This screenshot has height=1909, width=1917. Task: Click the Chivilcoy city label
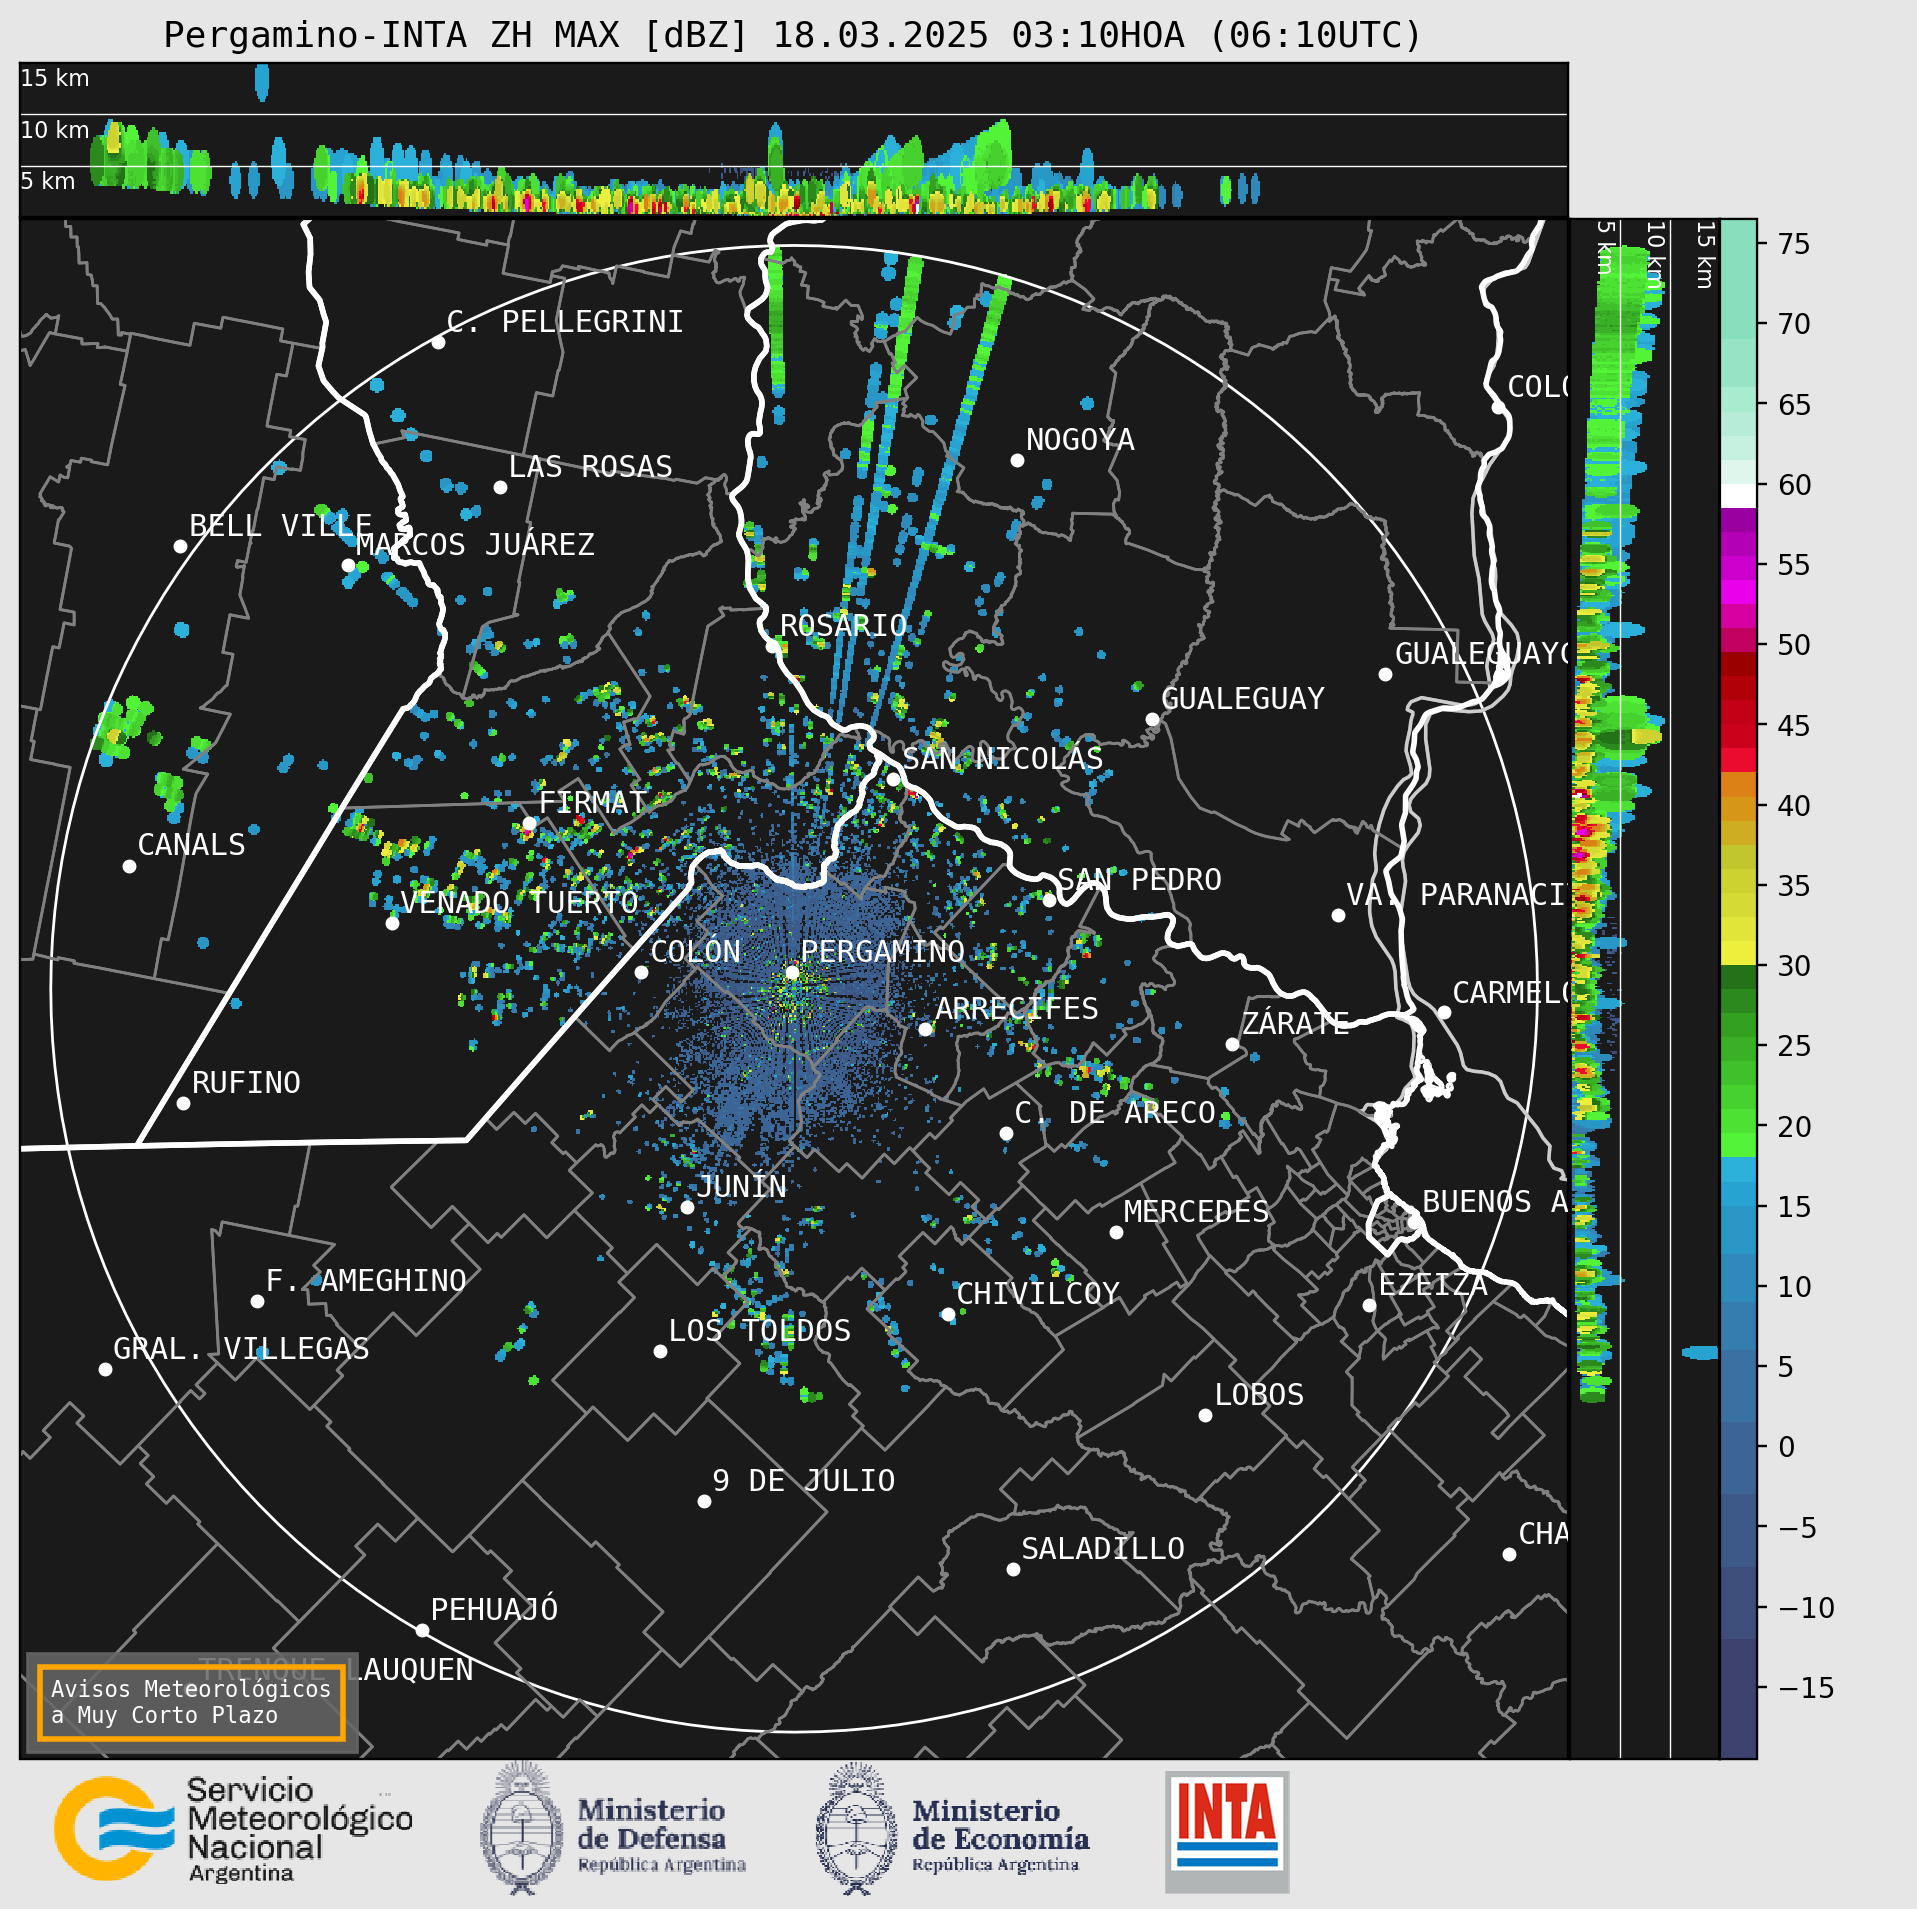[x=1038, y=1294]
